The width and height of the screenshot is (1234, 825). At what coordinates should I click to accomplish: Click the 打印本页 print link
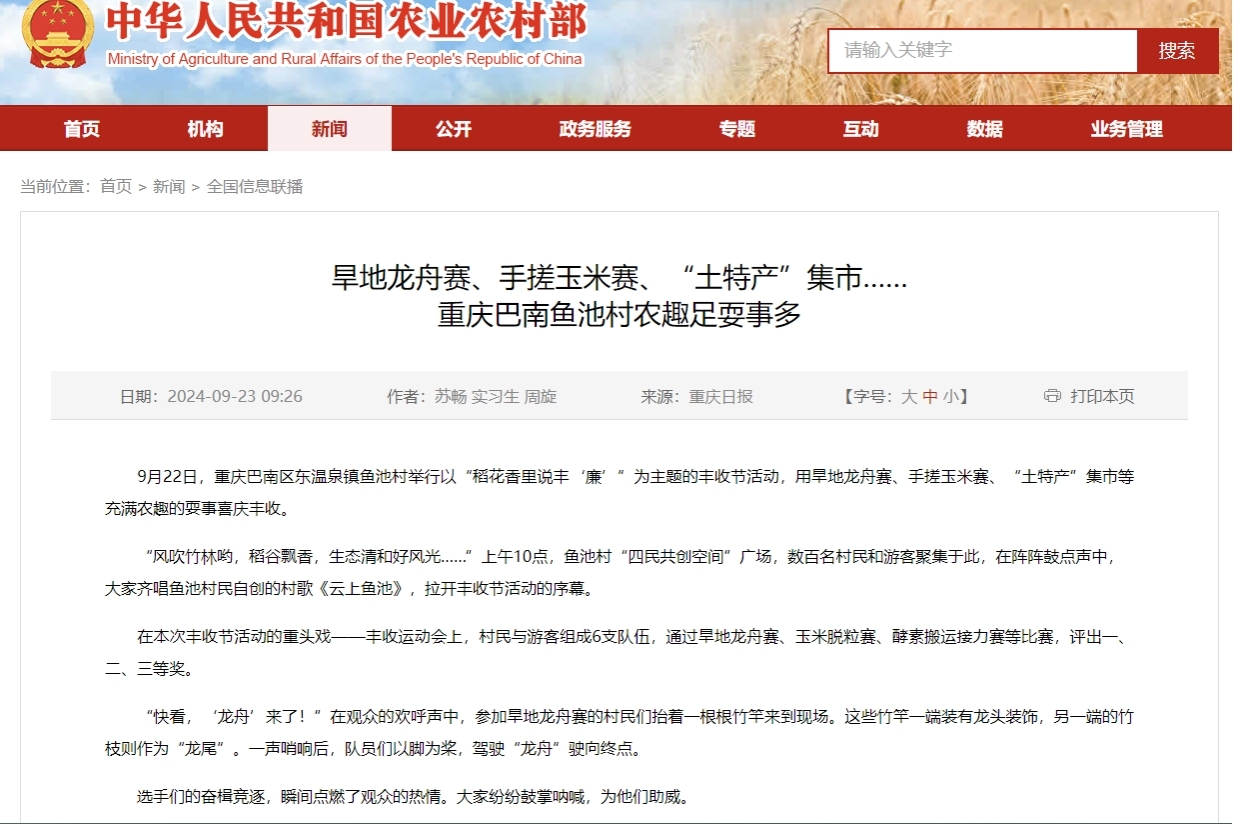click(x=1102, y=396)
